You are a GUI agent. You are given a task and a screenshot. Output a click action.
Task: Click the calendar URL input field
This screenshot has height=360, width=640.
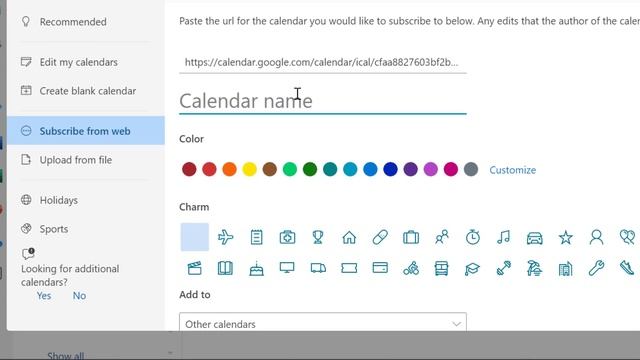tap(323, 62)
